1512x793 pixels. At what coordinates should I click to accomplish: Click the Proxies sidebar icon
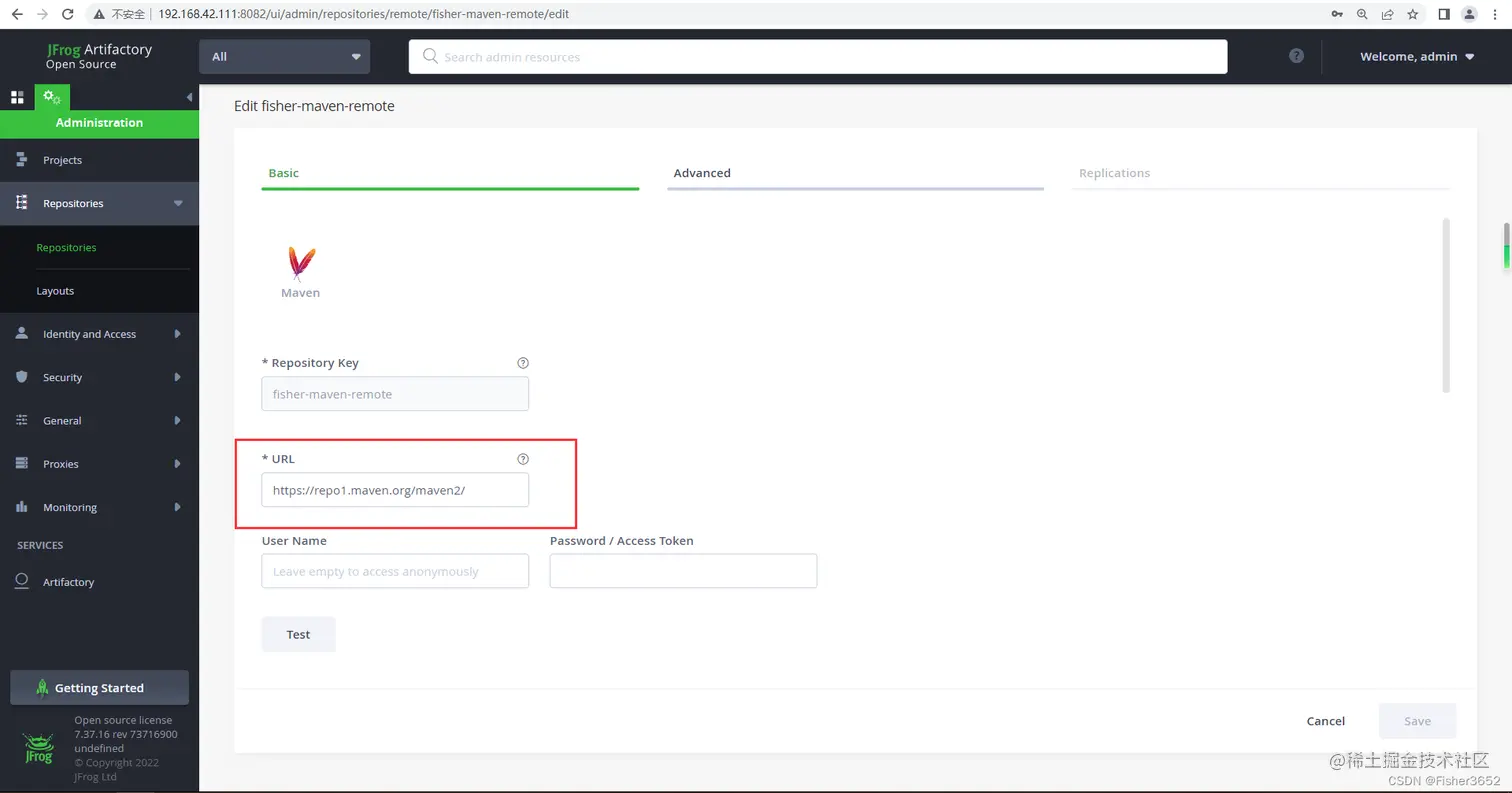21,463
